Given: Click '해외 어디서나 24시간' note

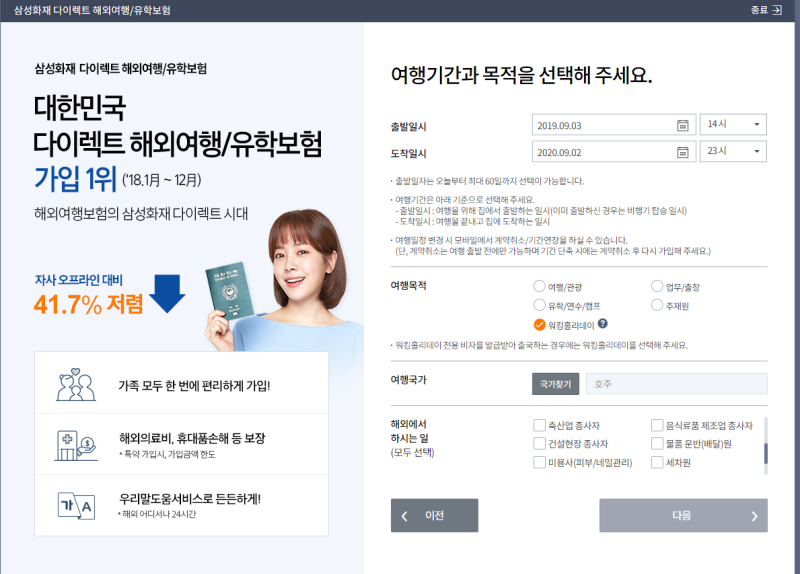Looking at the screenshot, I should pos(158,514).
